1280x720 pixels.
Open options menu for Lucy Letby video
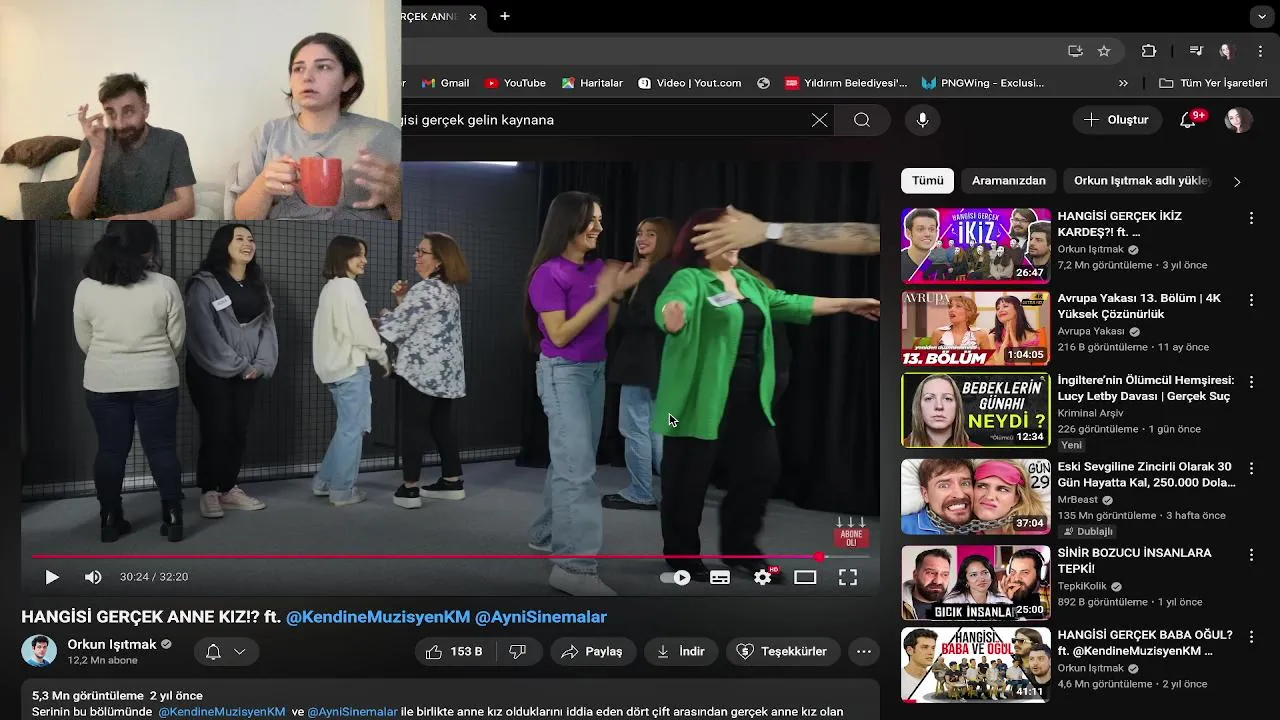pos(1251,382)
